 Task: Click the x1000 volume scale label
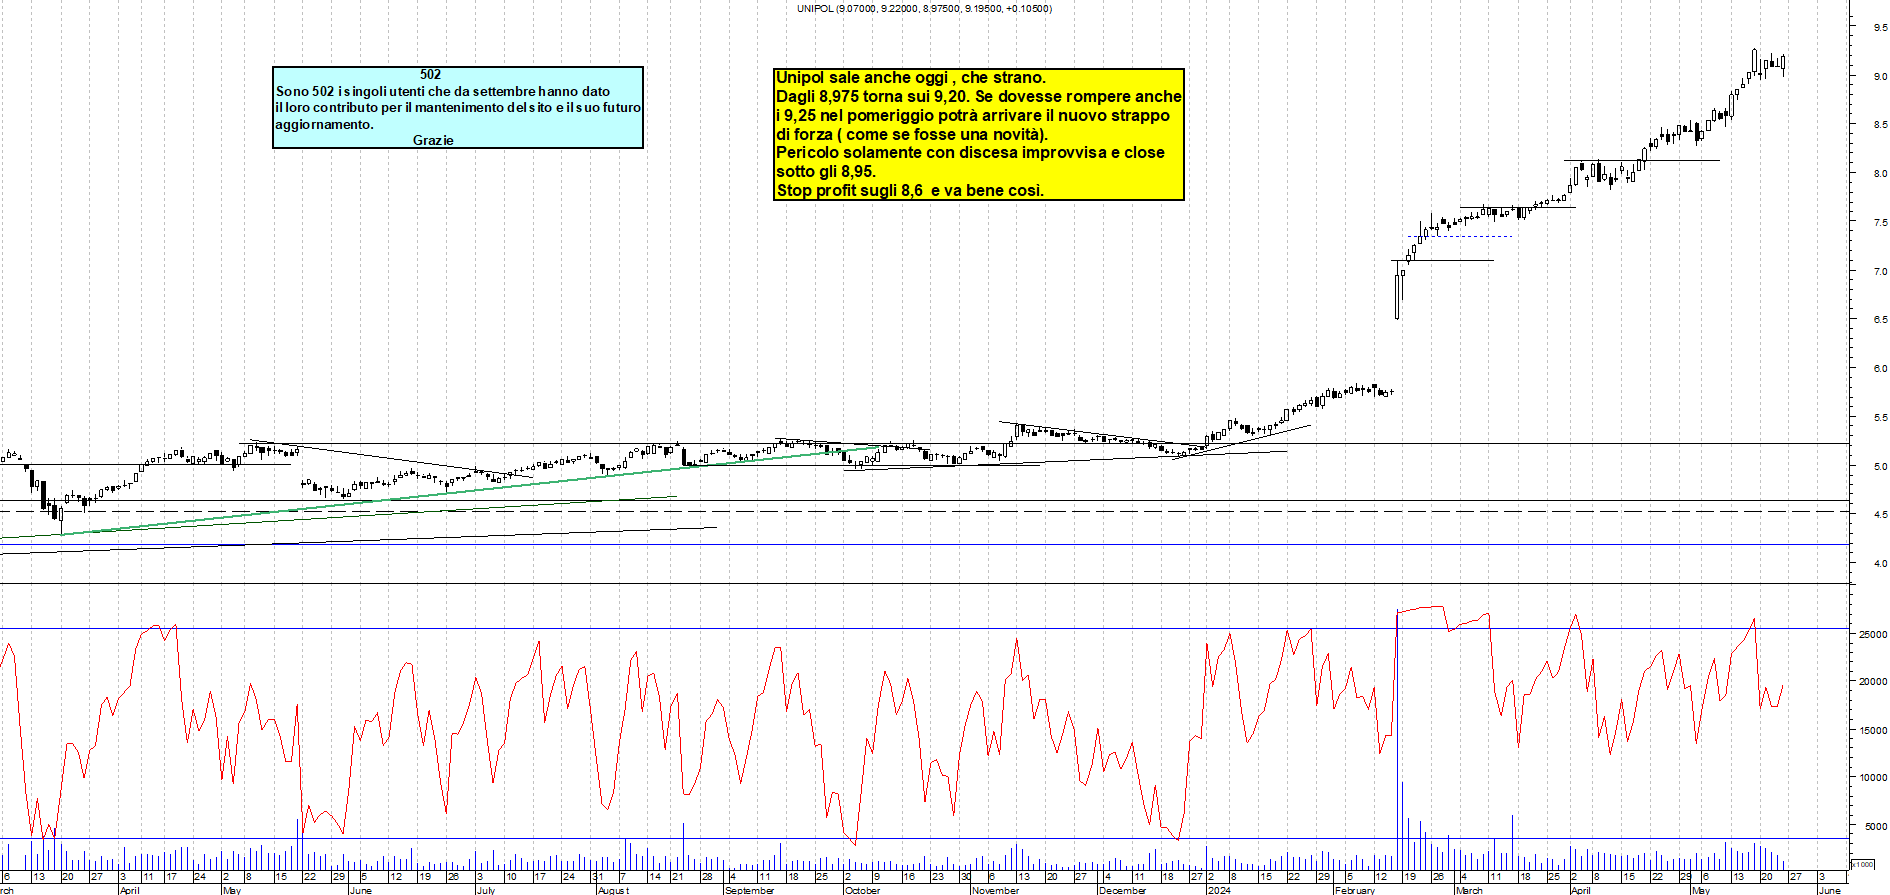(1863, 864)
